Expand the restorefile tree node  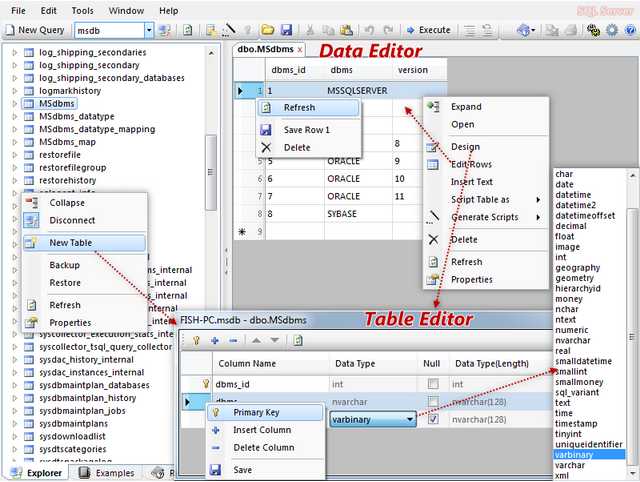point(15,155)
